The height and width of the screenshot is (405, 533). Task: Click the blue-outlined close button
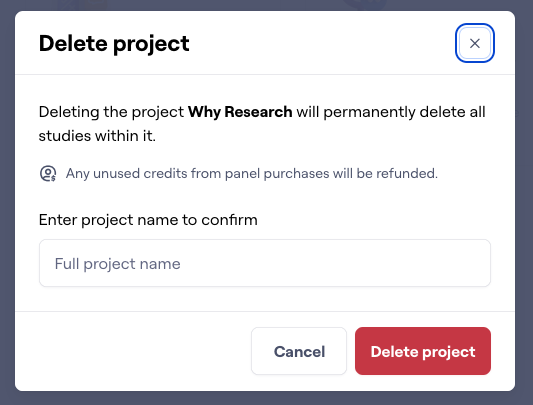[x=475, y=43]
